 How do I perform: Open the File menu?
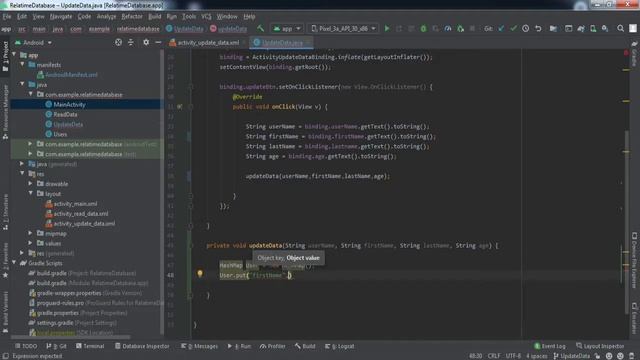coord(7,17)
